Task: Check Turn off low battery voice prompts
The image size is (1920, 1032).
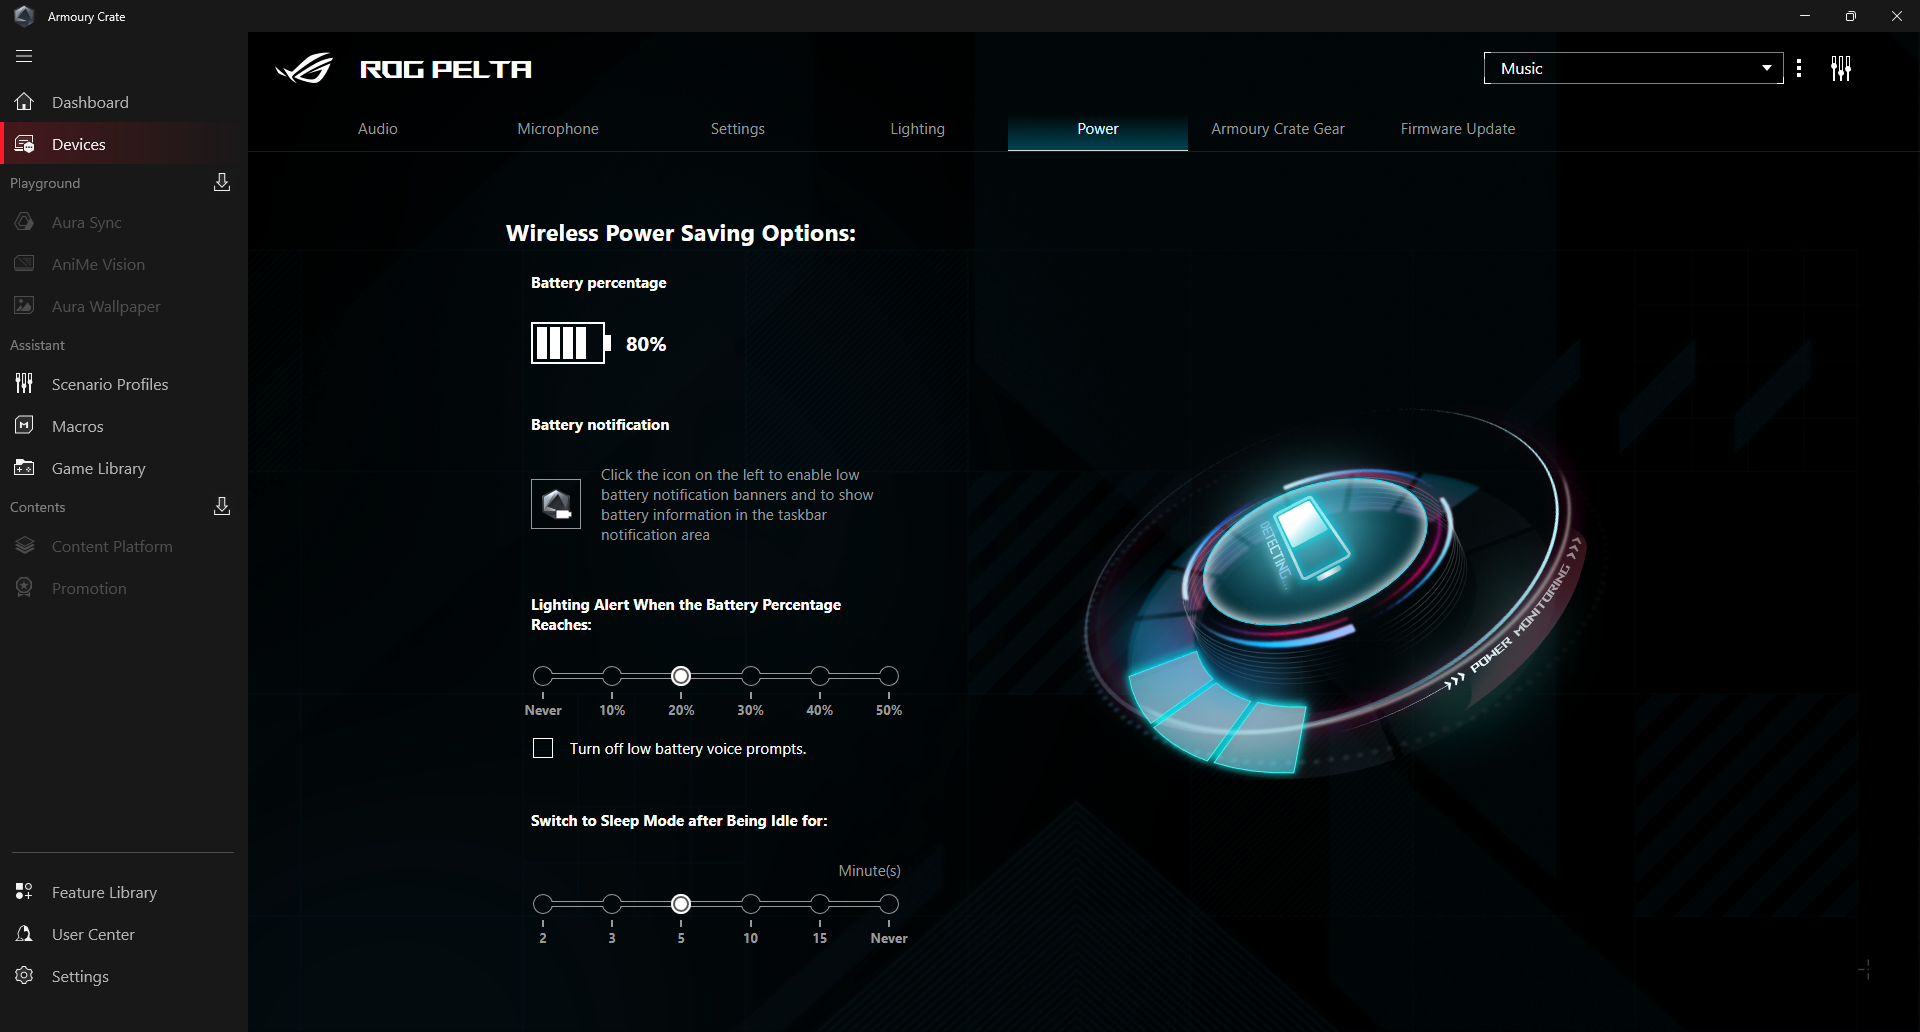Action: pyautogui.click(x=543, y=748)
